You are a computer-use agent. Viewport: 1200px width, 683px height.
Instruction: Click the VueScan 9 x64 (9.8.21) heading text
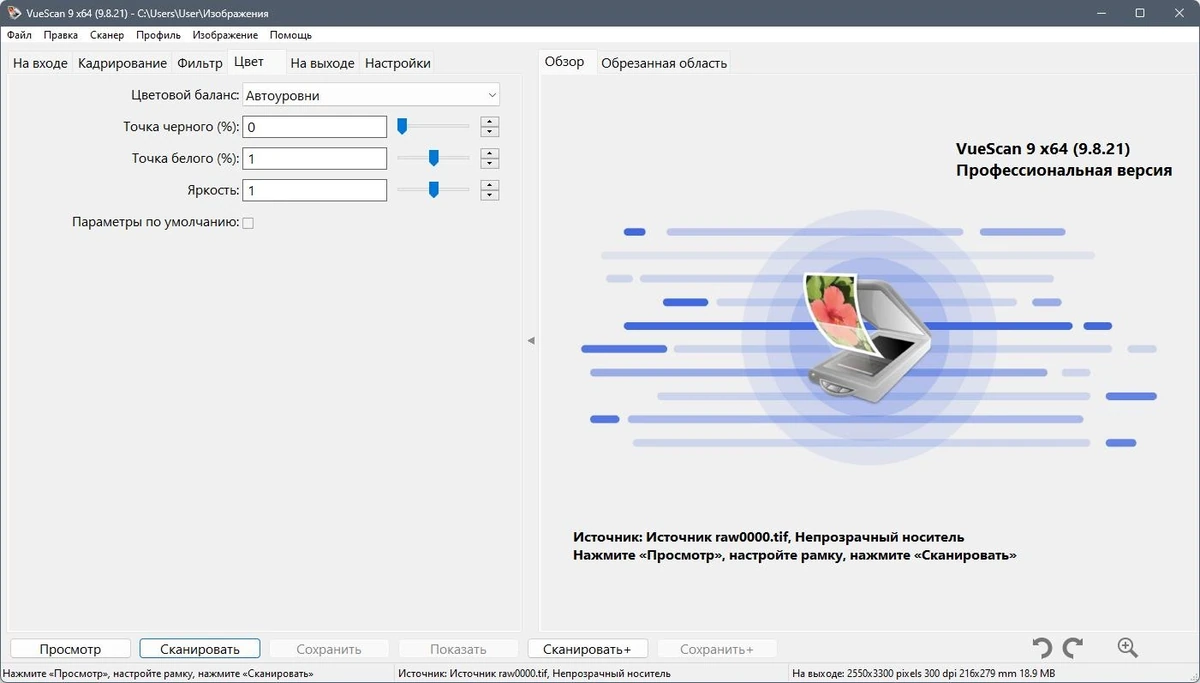tap(1043, 148)
